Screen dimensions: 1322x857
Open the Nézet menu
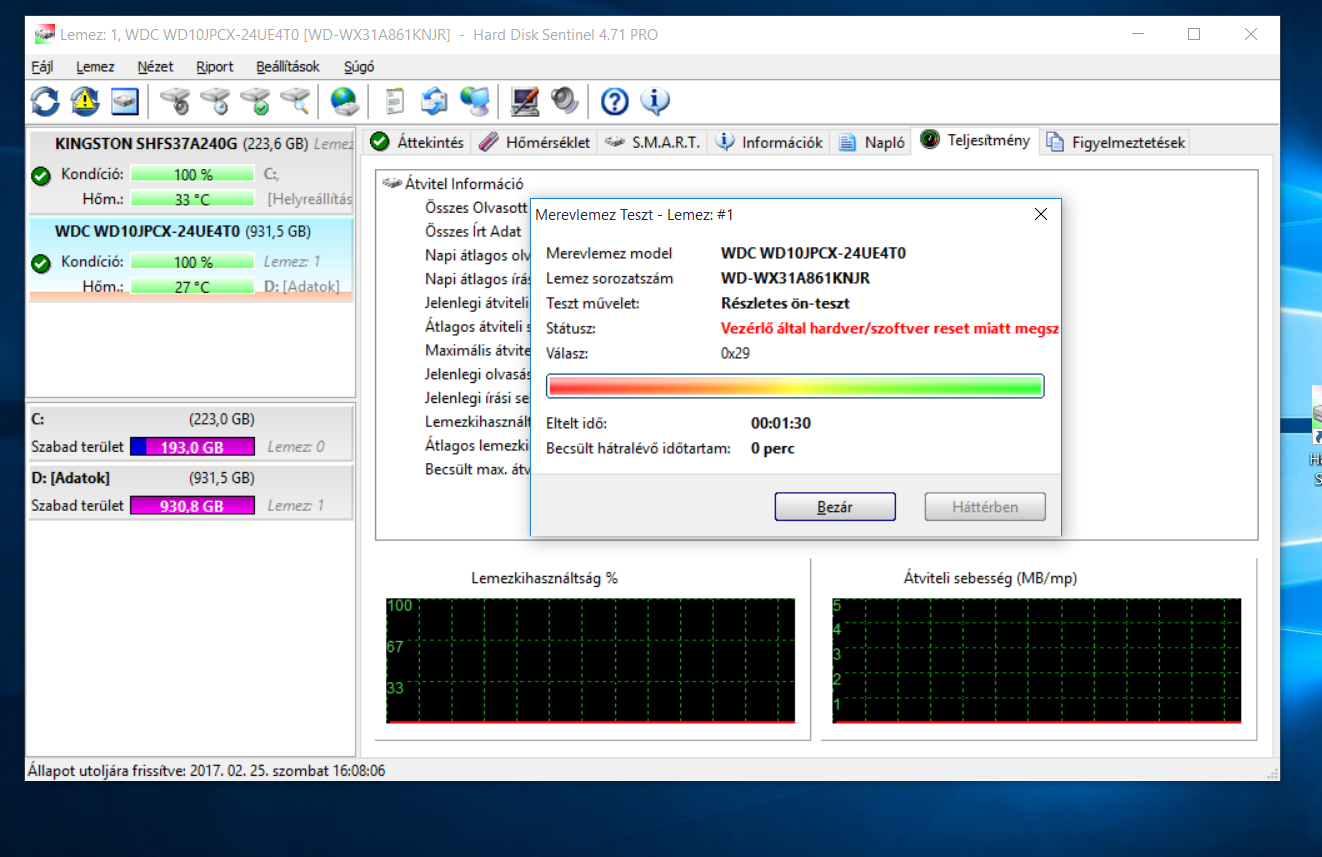click(x=155, y=67)
